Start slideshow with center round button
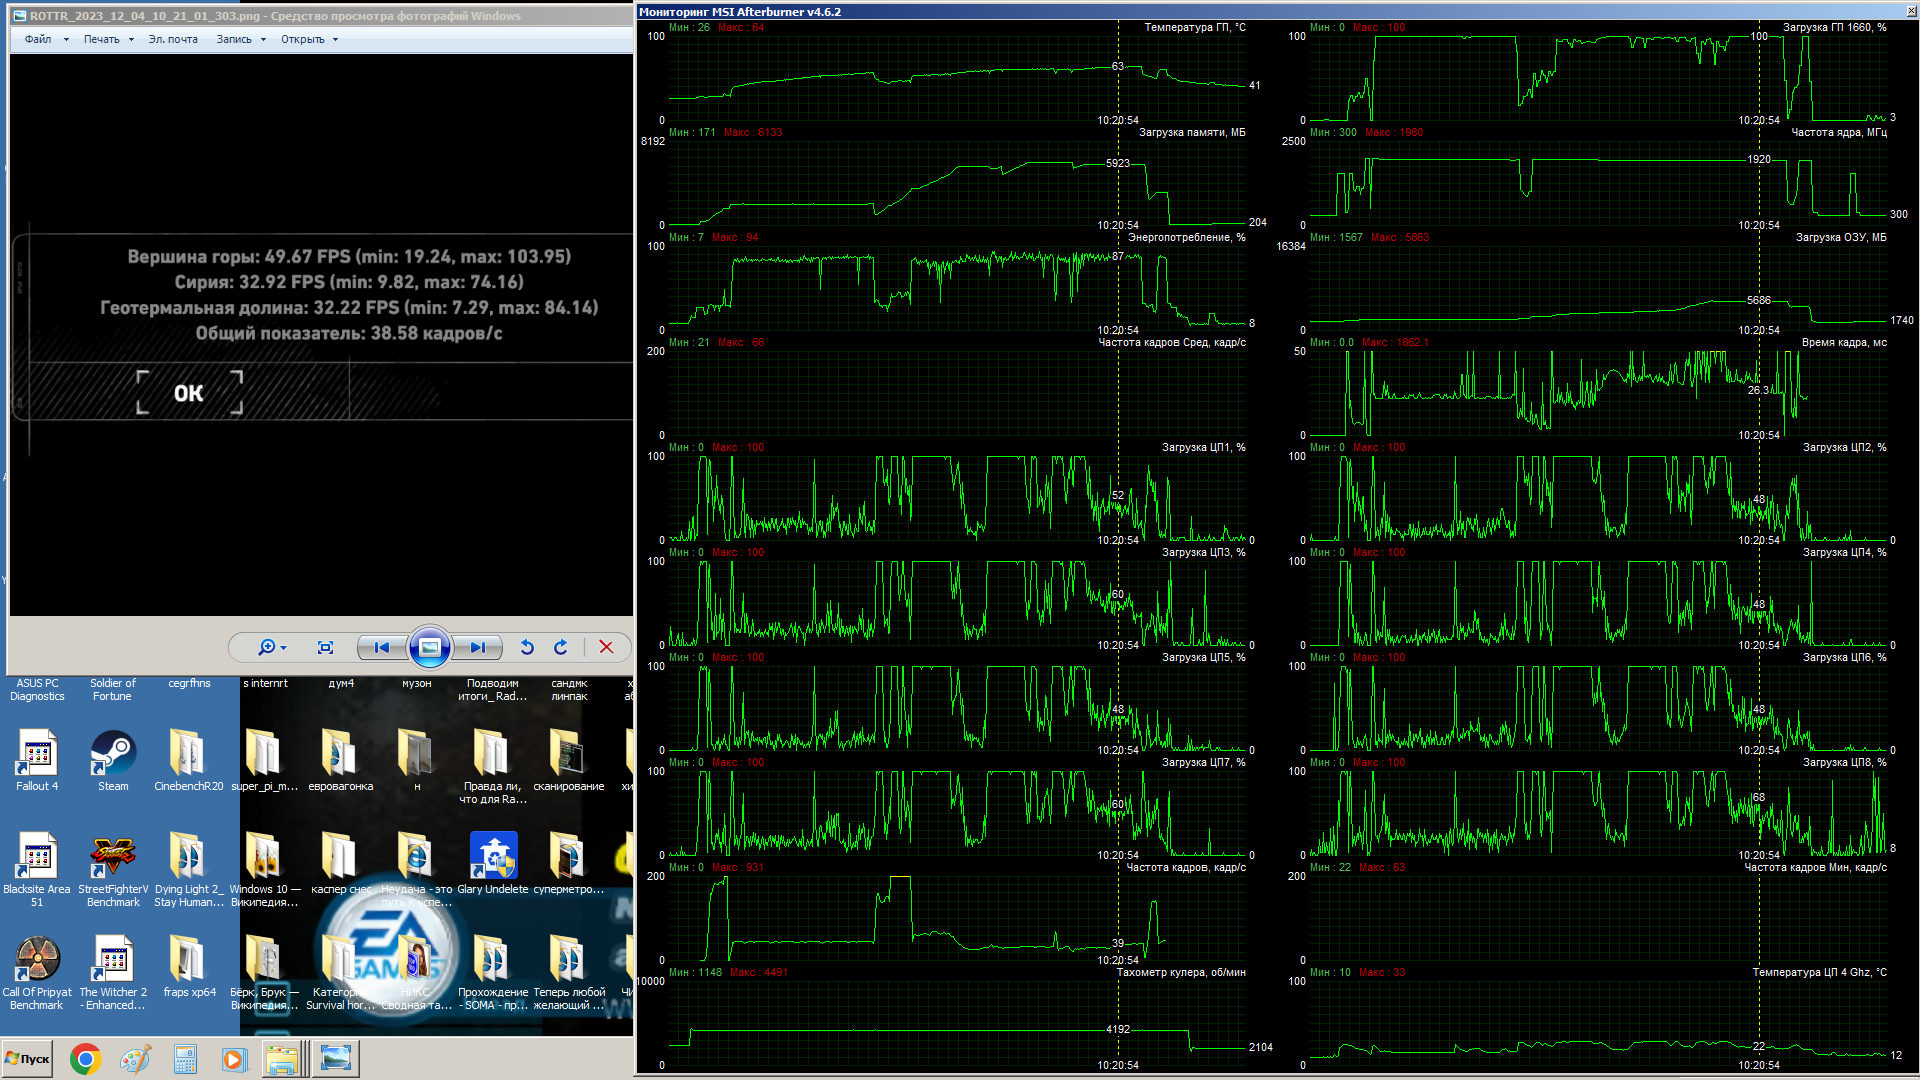 (x=429, y=648)
